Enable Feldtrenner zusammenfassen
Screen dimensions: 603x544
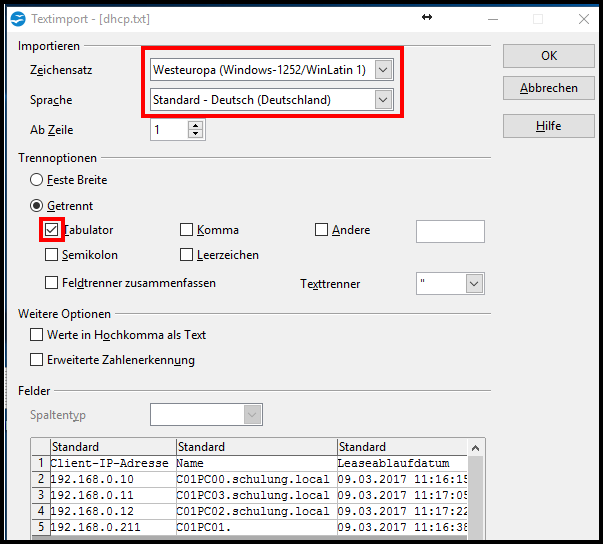point(52,283)
